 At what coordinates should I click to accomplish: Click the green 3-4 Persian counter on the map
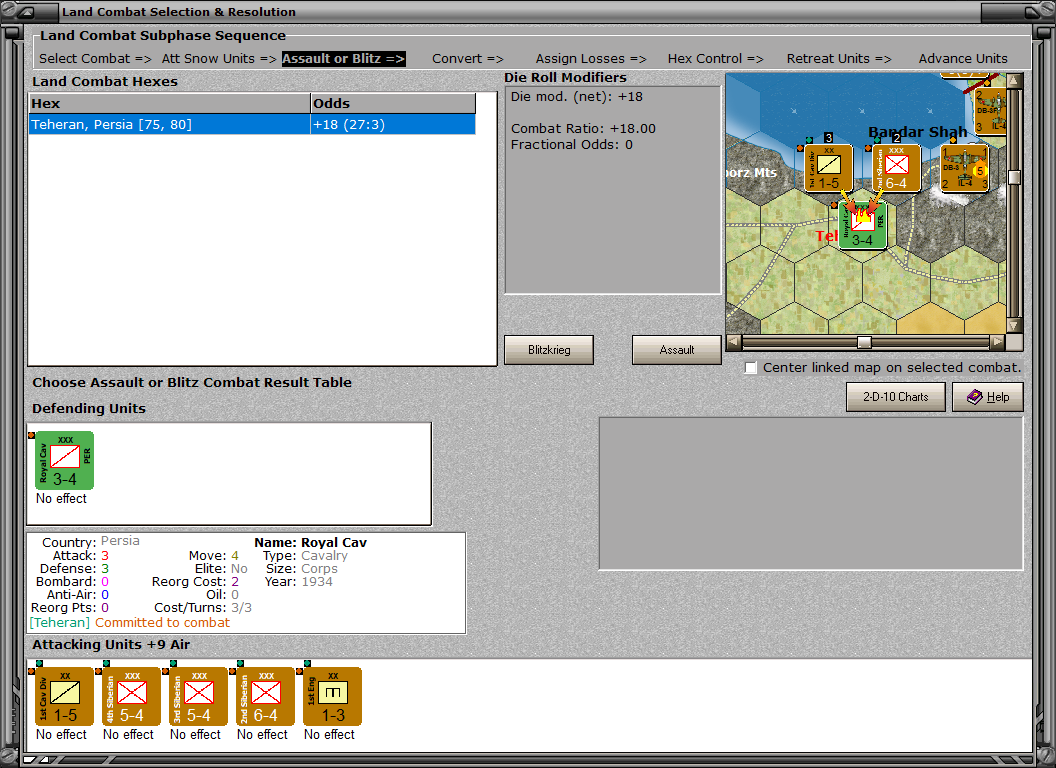coord(863,226)
